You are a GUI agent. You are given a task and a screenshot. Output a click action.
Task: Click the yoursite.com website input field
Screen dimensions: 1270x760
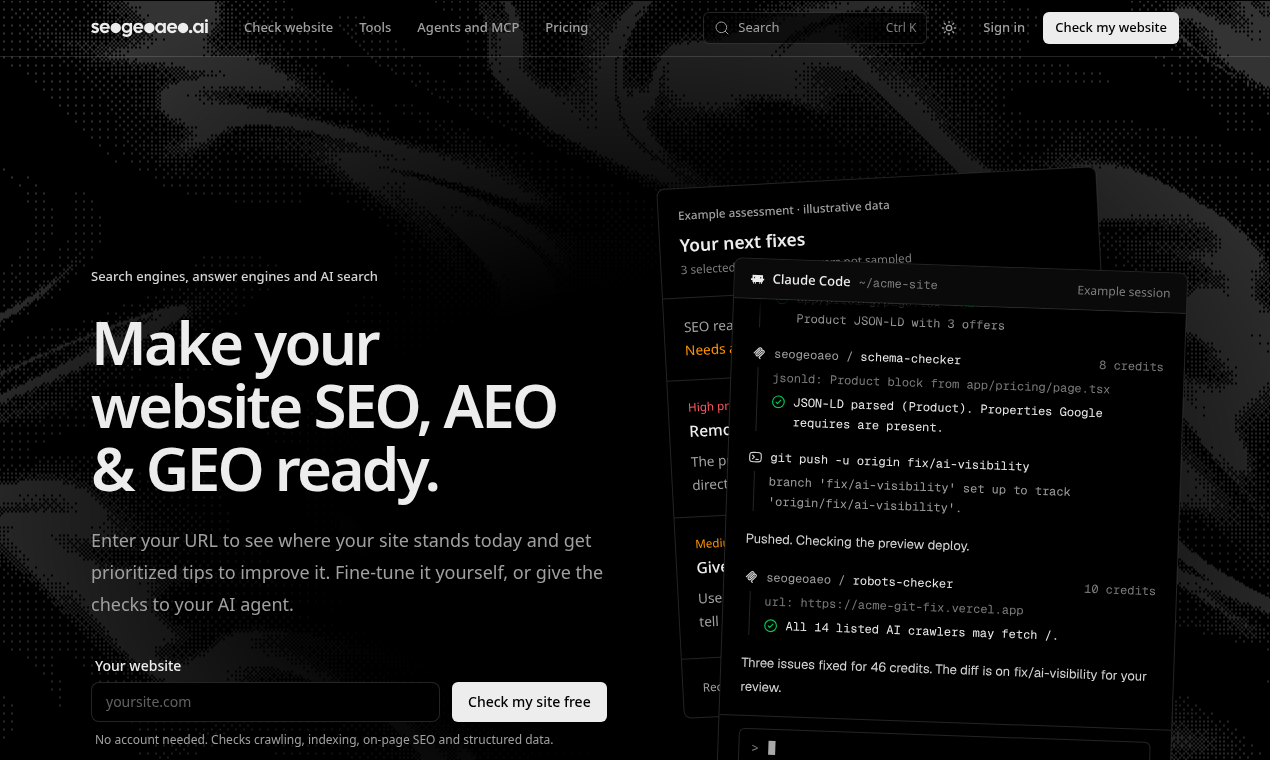pos(265,702)
